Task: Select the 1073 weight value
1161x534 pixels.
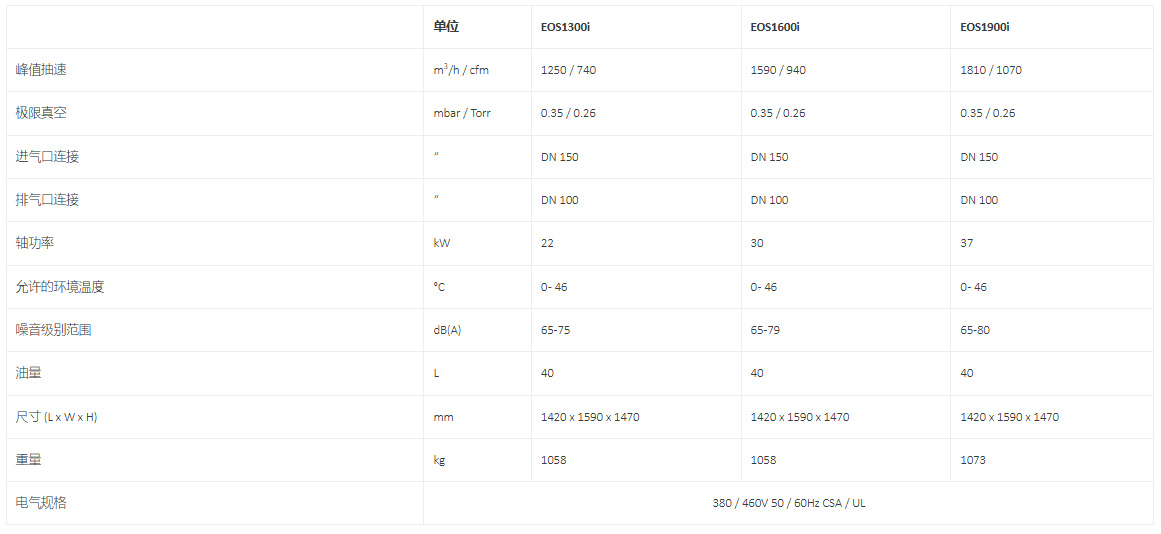Action: (x=973, y=460)
